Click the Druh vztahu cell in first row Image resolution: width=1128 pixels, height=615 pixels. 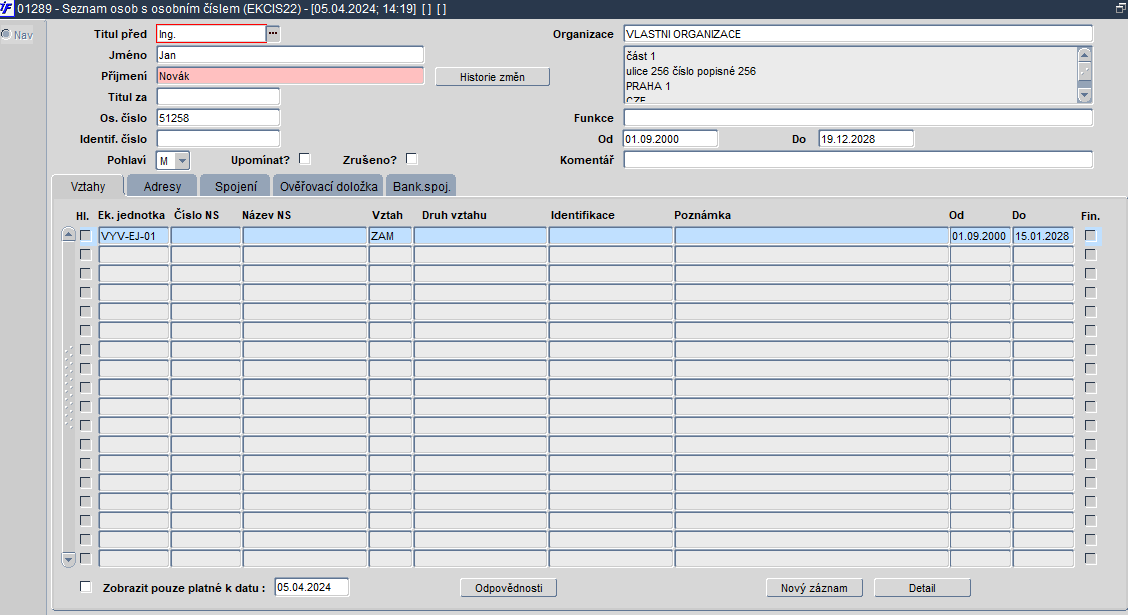point(480,235)
